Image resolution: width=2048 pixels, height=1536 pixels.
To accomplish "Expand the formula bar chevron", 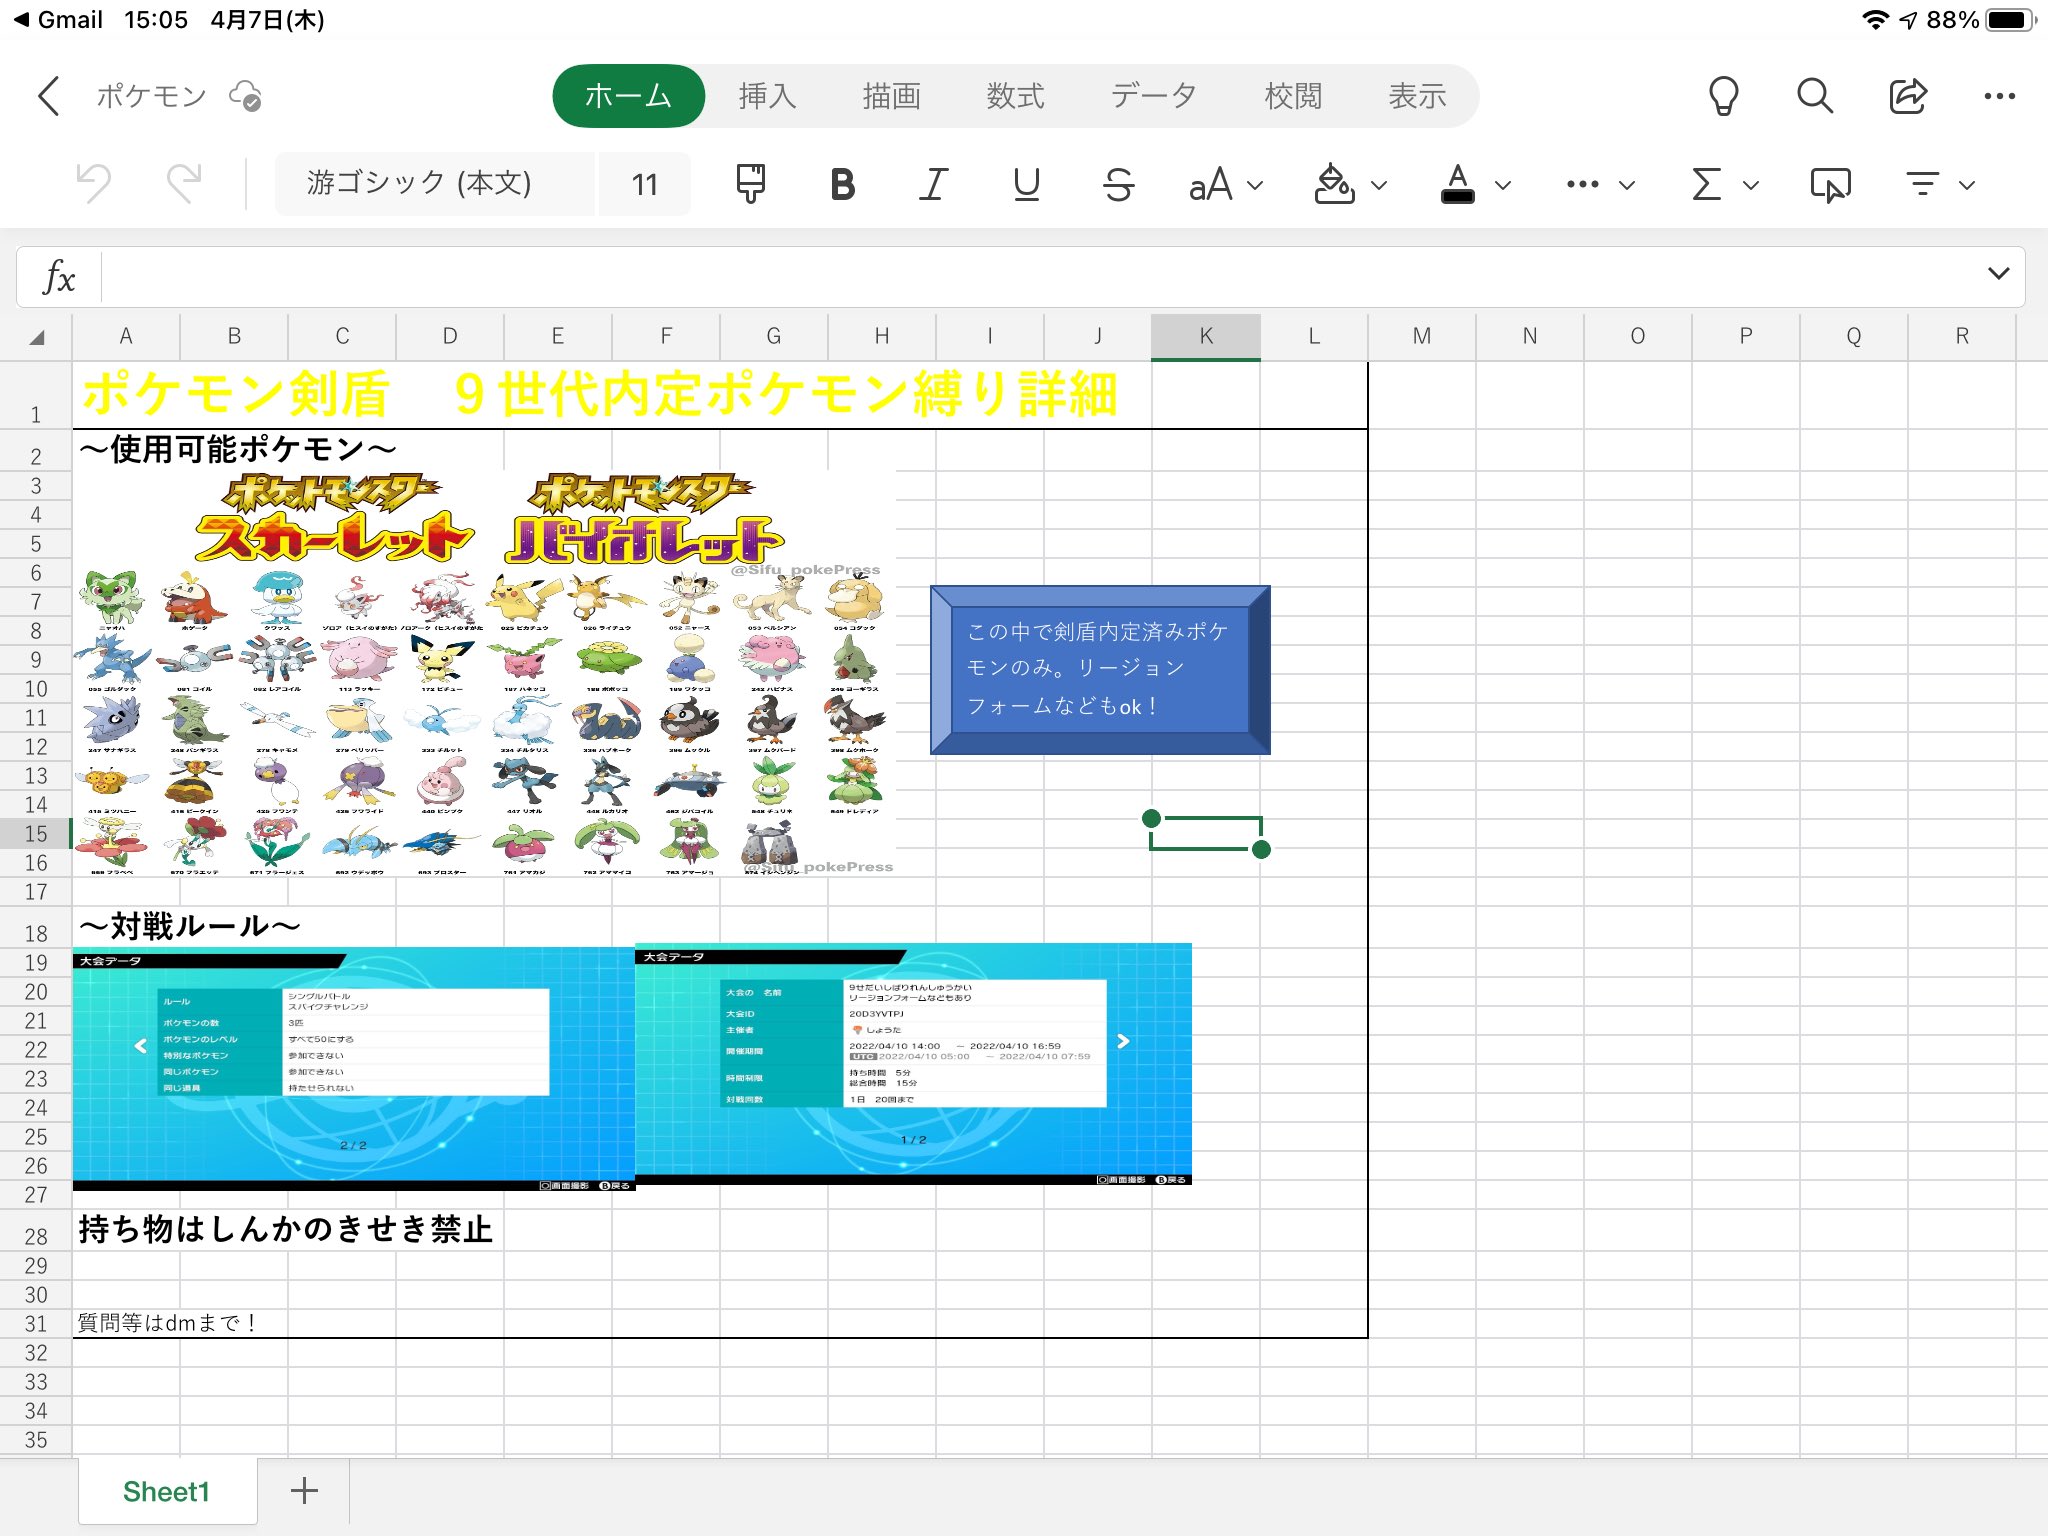I will point(1998,274).
